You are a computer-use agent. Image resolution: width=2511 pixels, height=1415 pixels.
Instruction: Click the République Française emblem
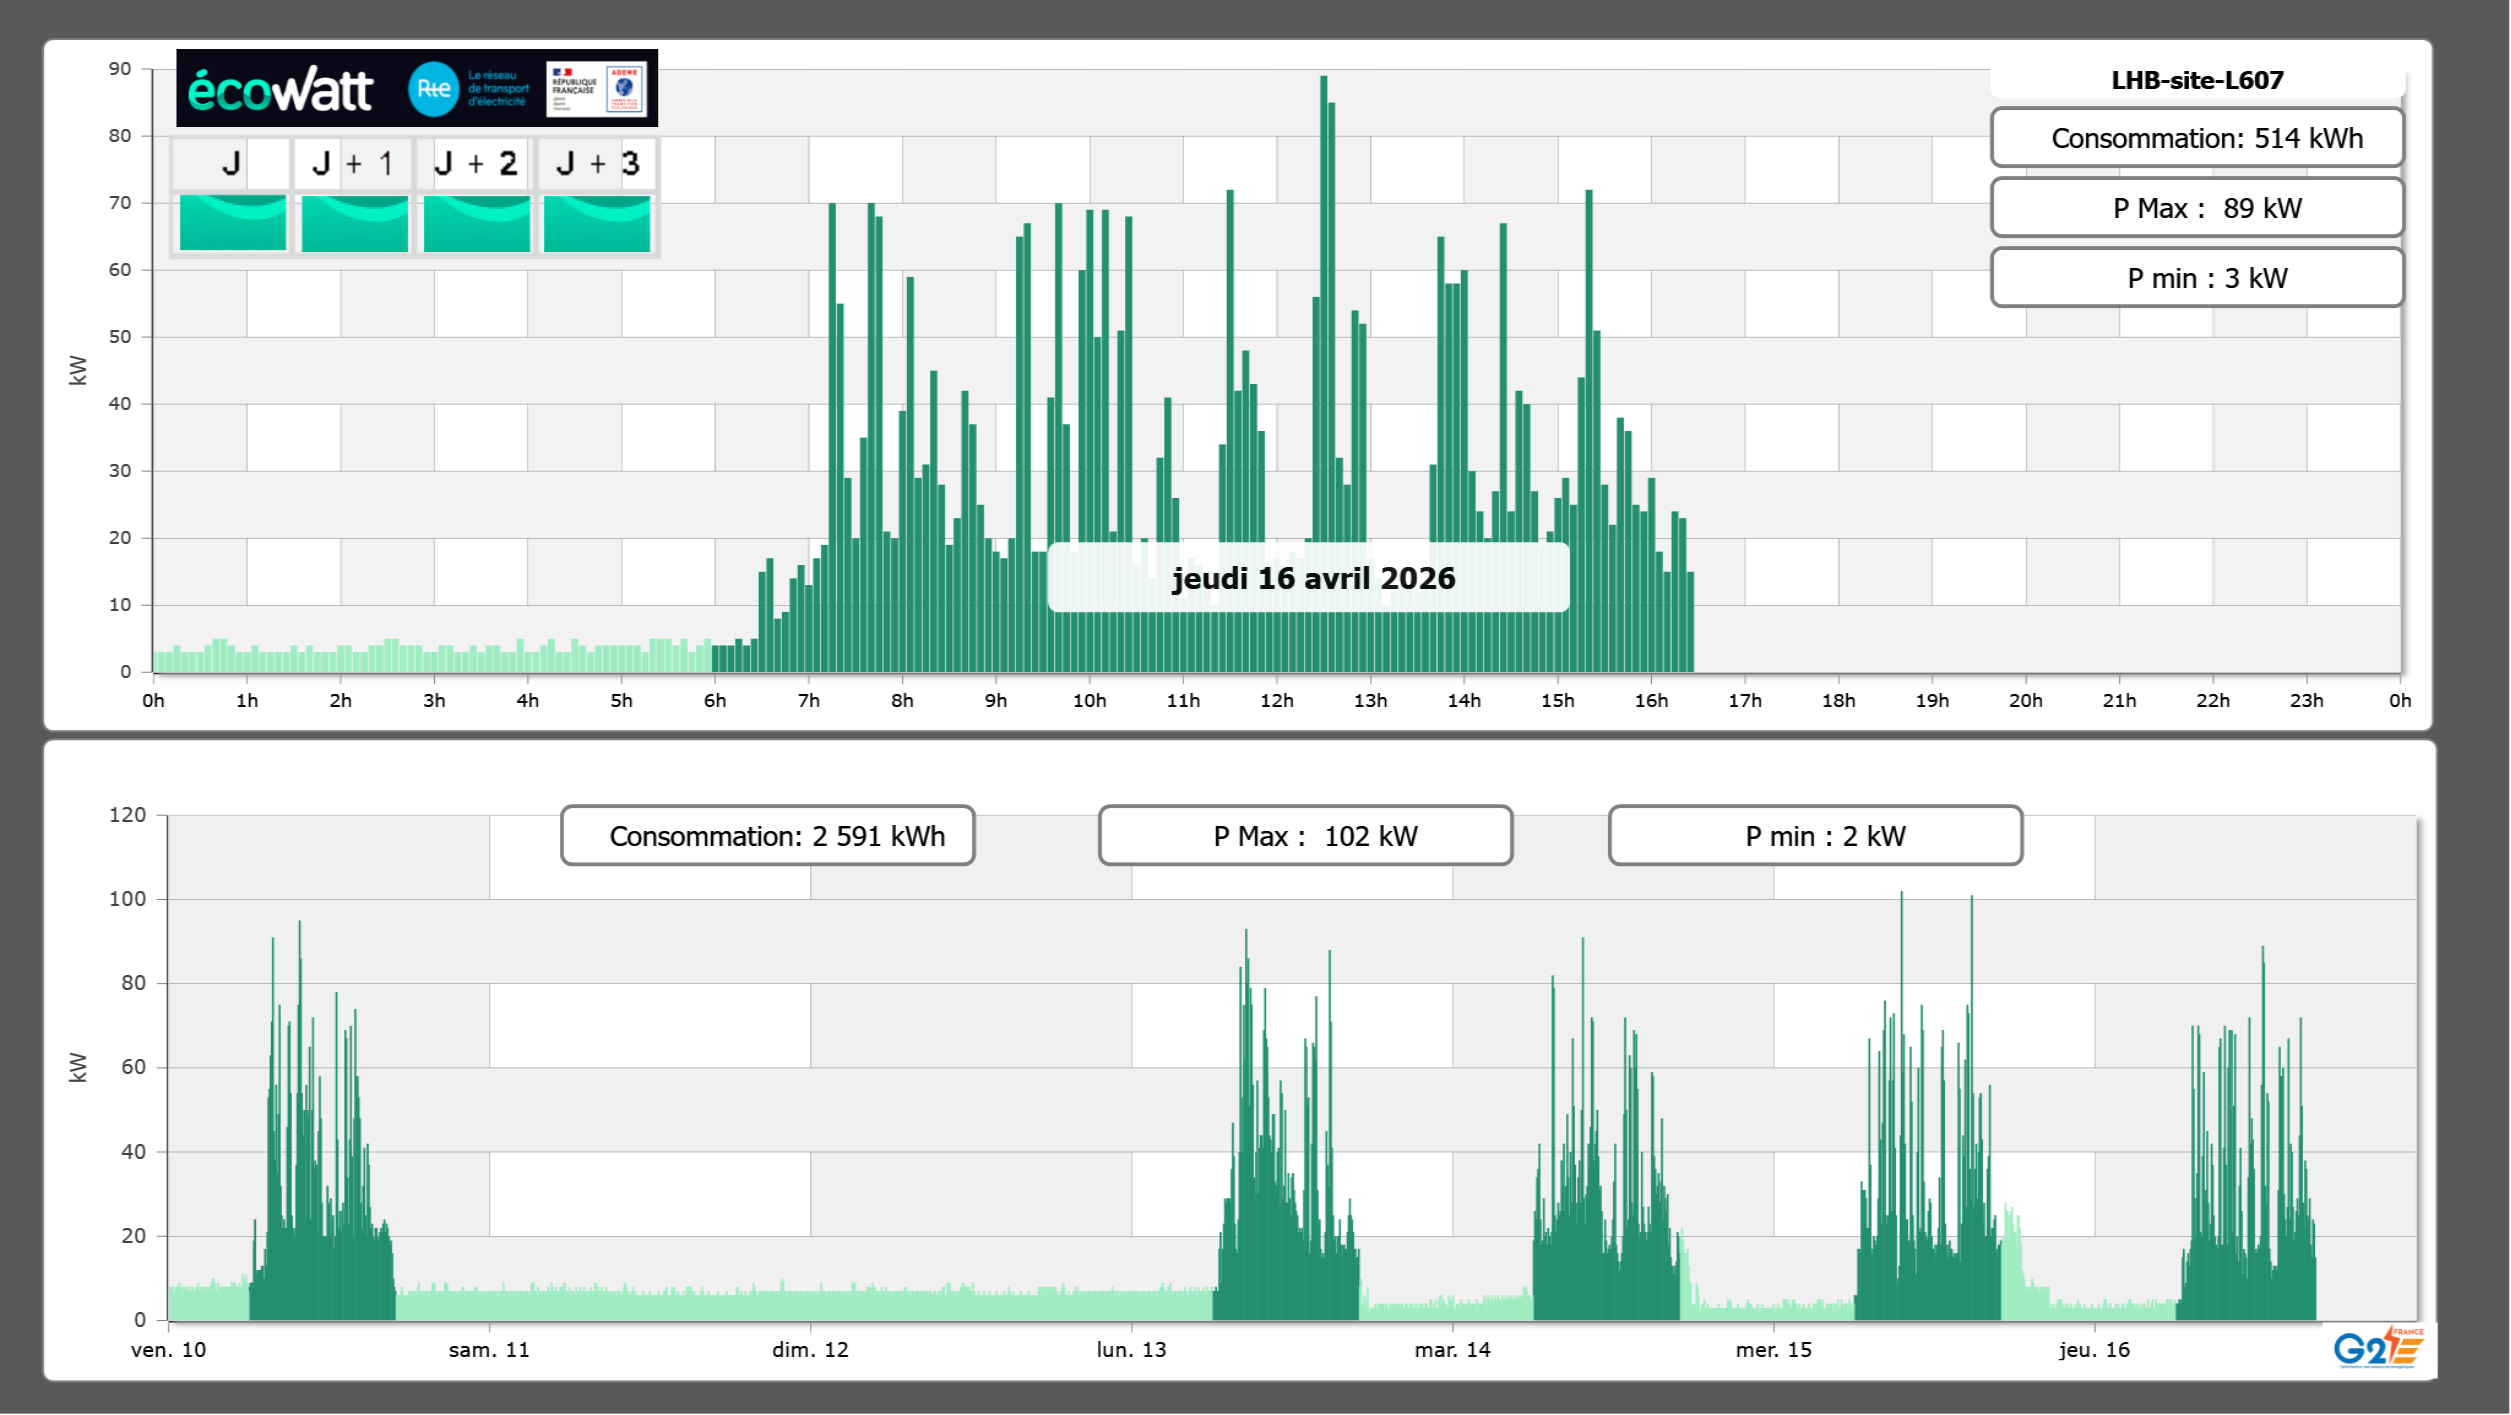[x=573, y=89]
